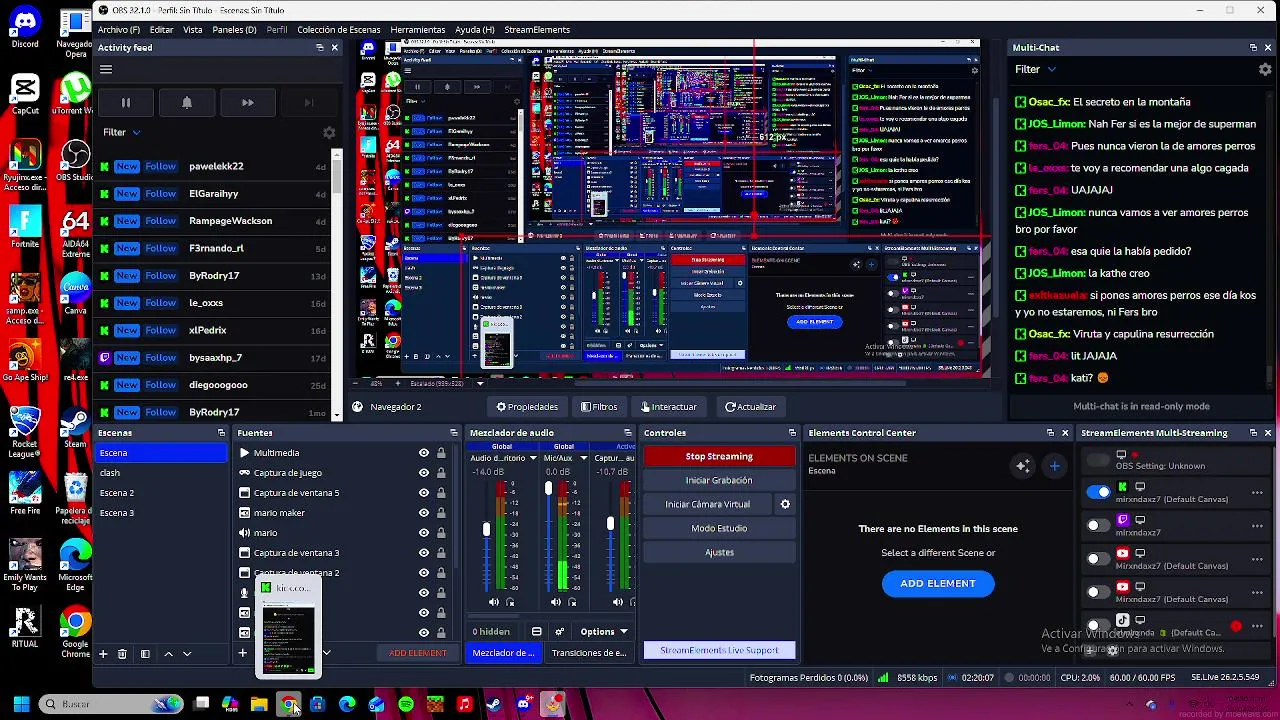Open the Colección de Escenas menu
This screenshot has height=720, width=1280.
coord(339,30)
